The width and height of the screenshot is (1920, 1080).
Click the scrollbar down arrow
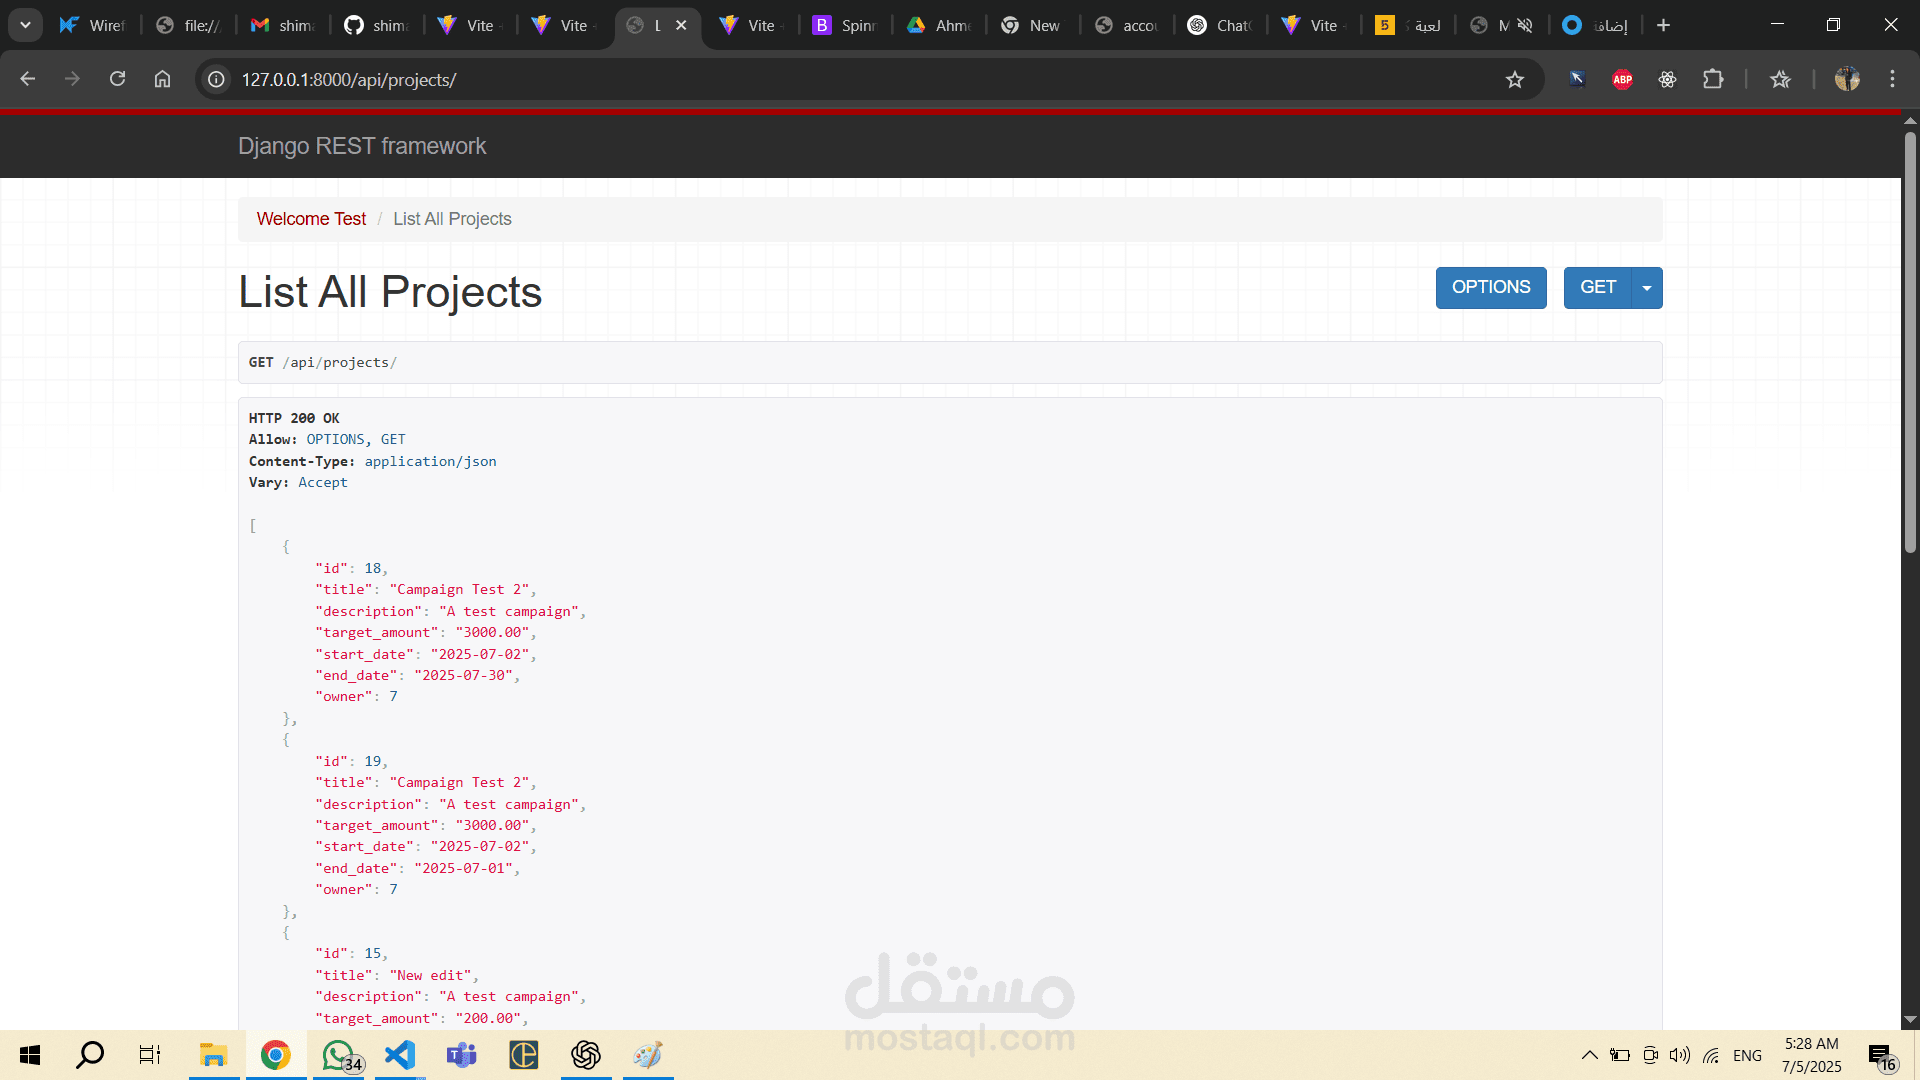click(x=1910, y=1020)
